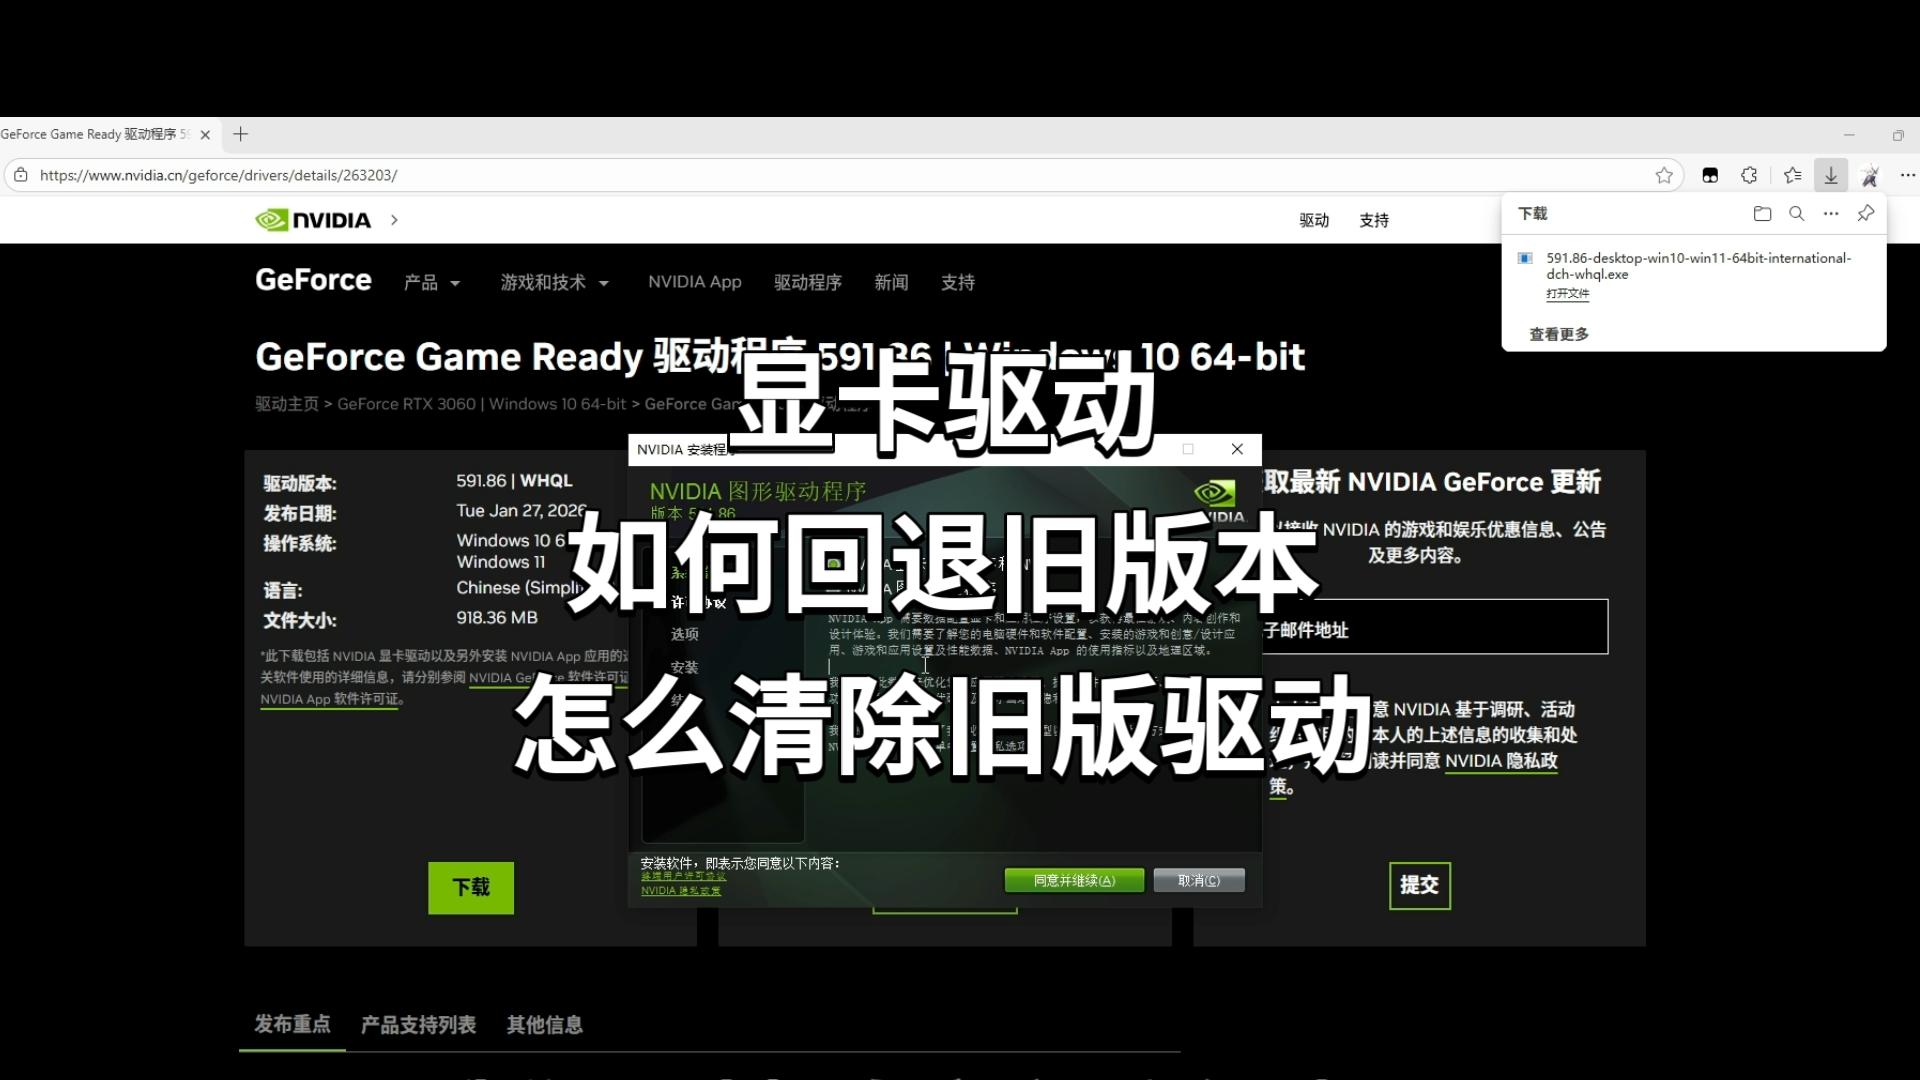Click 打开文件 under downloaded exe
1920x1080 pixels.
point(1567,294)
